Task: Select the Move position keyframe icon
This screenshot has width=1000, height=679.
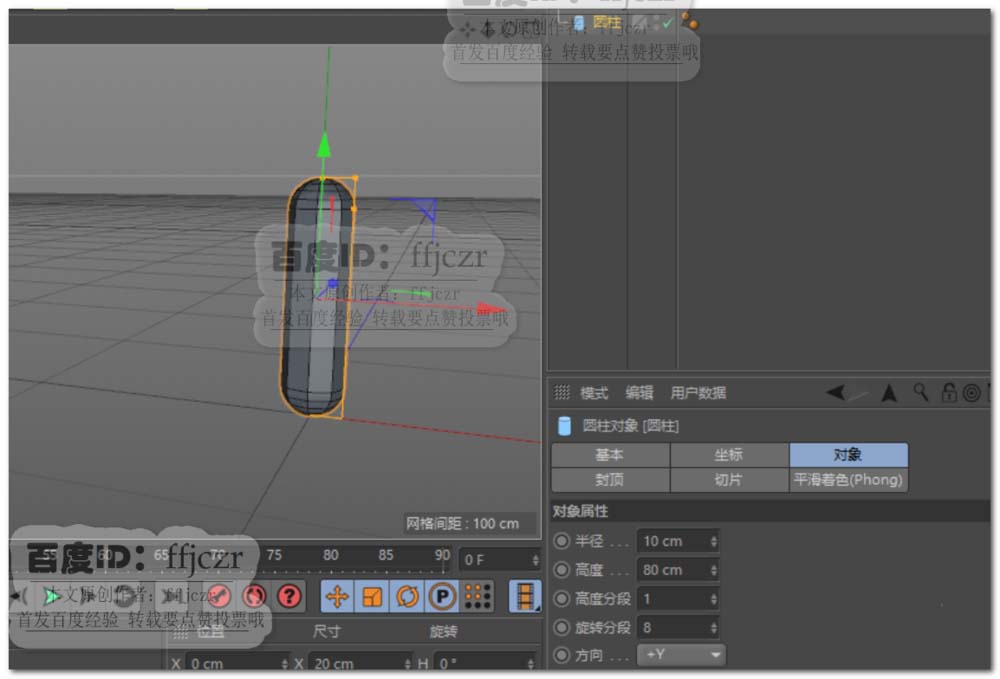Action: coord(337,597)
